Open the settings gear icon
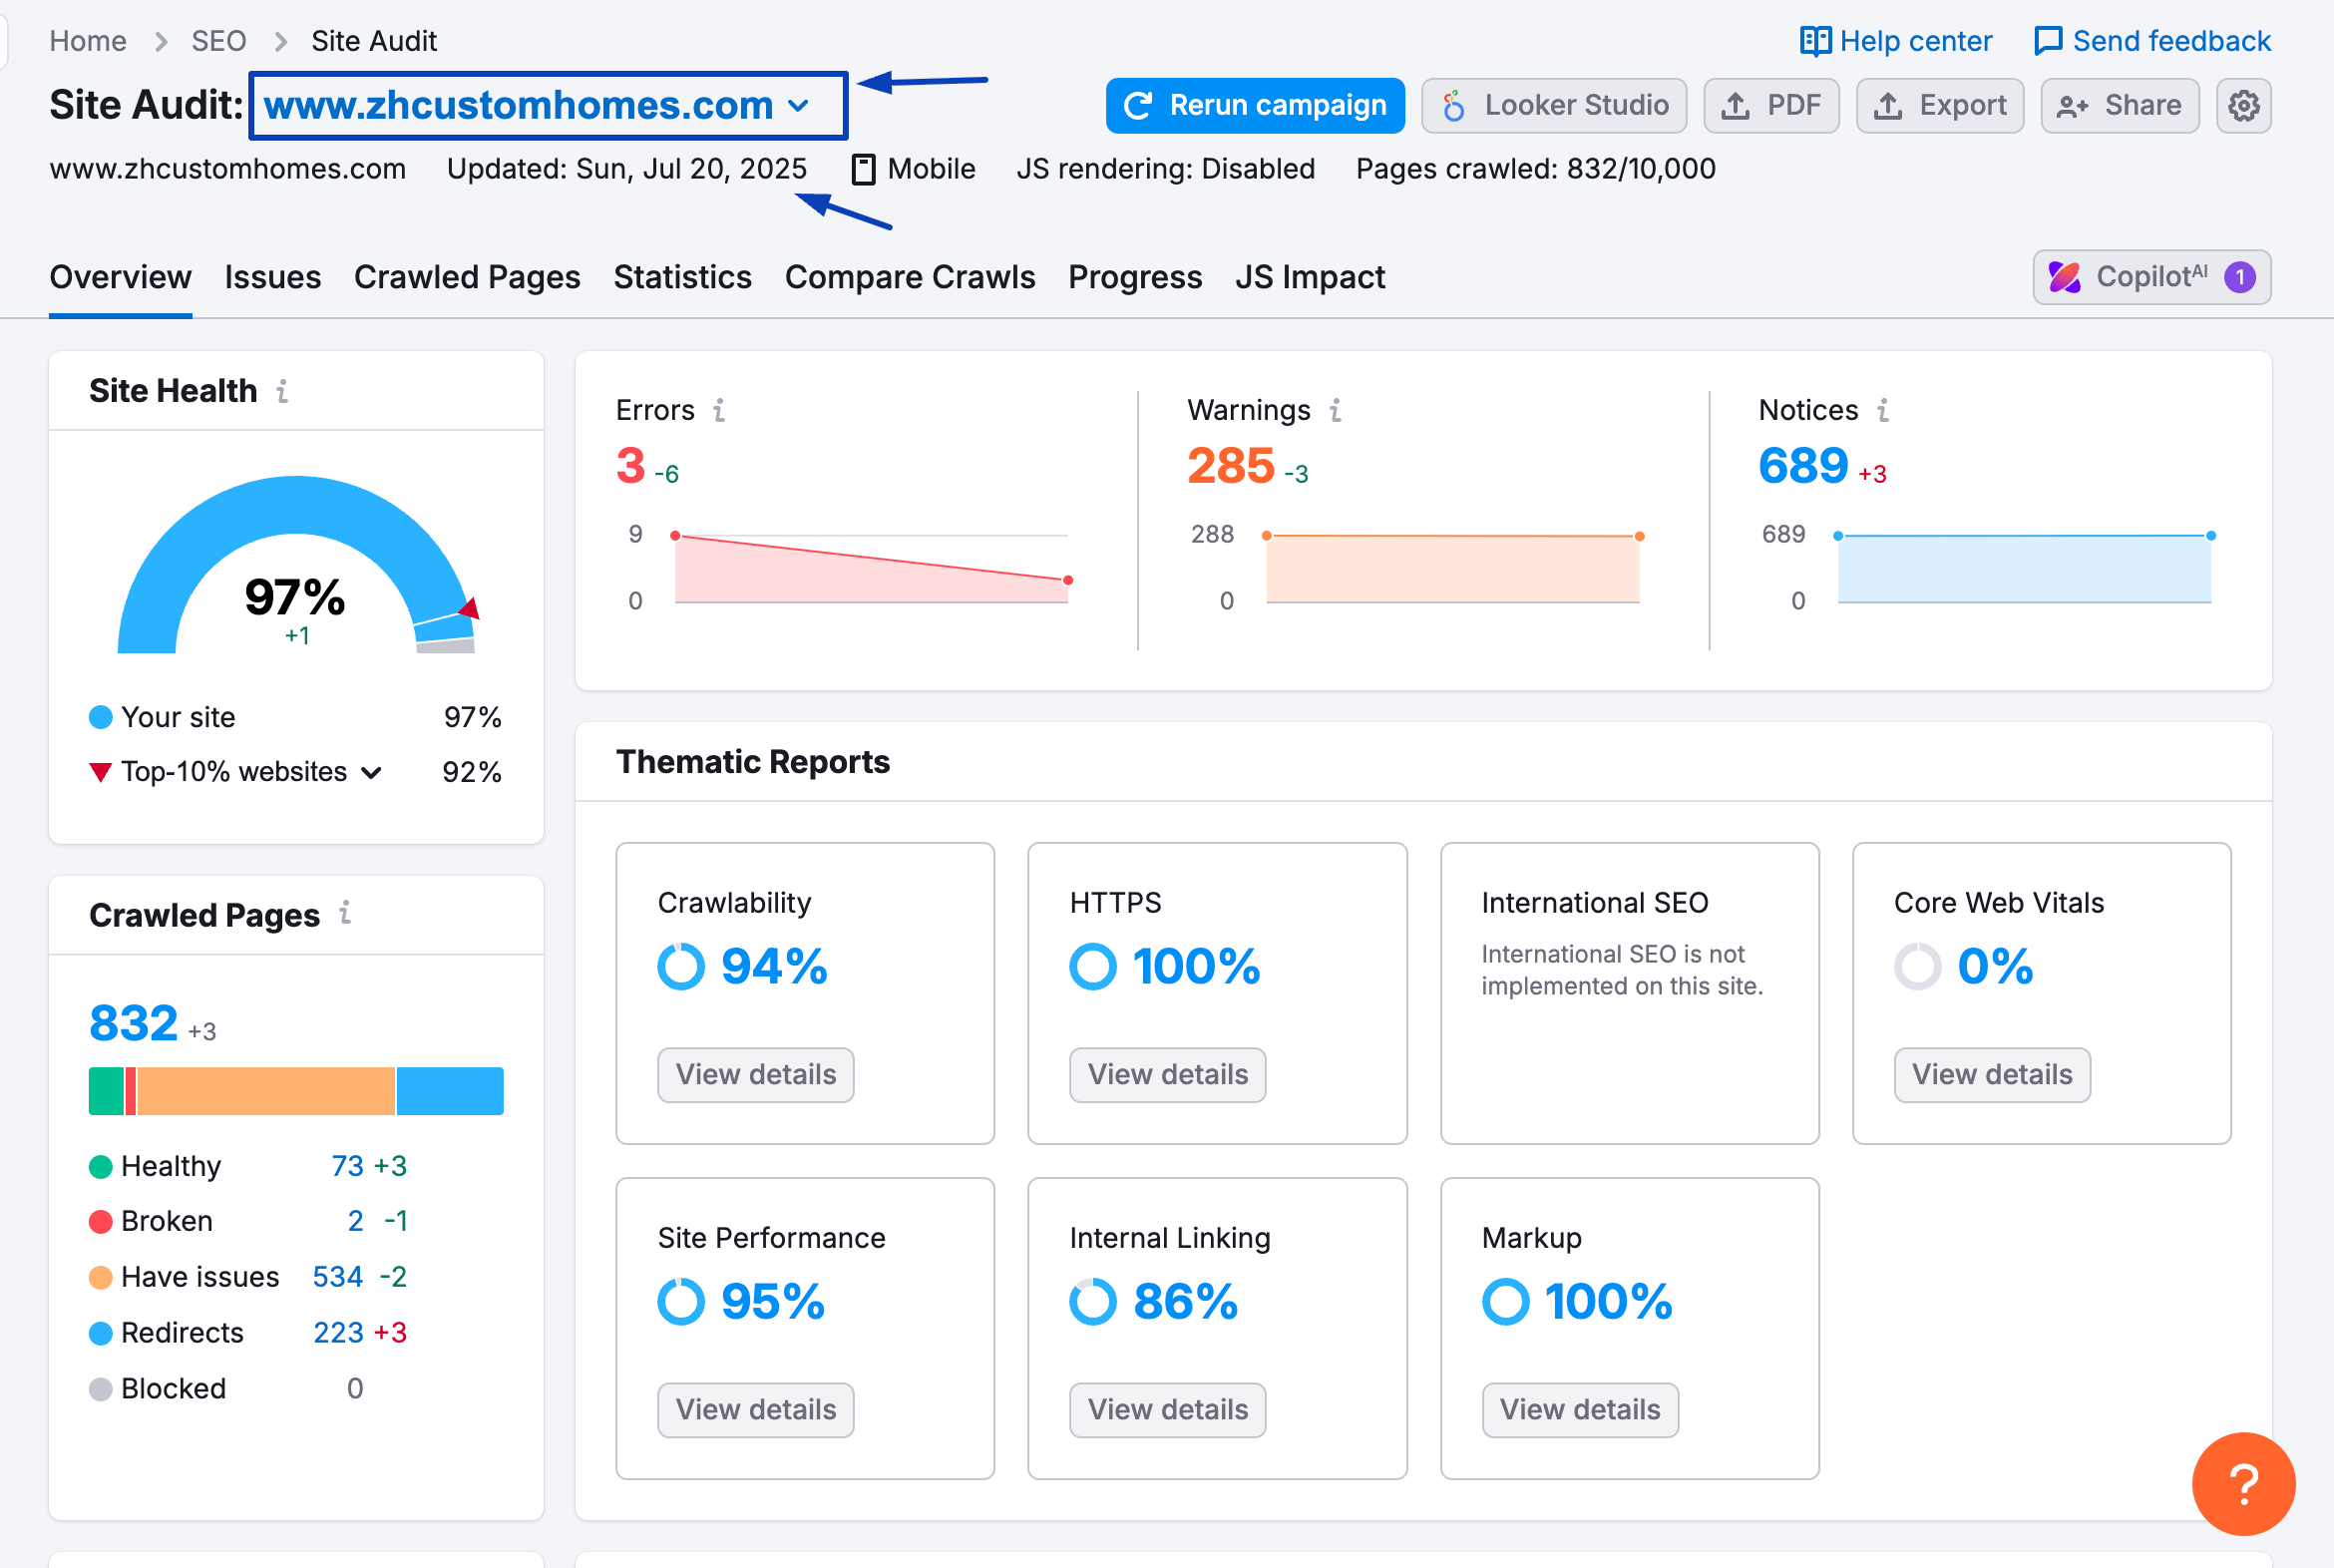The width and height of the screenshot is (2334, 1568). click(2243, 105)
